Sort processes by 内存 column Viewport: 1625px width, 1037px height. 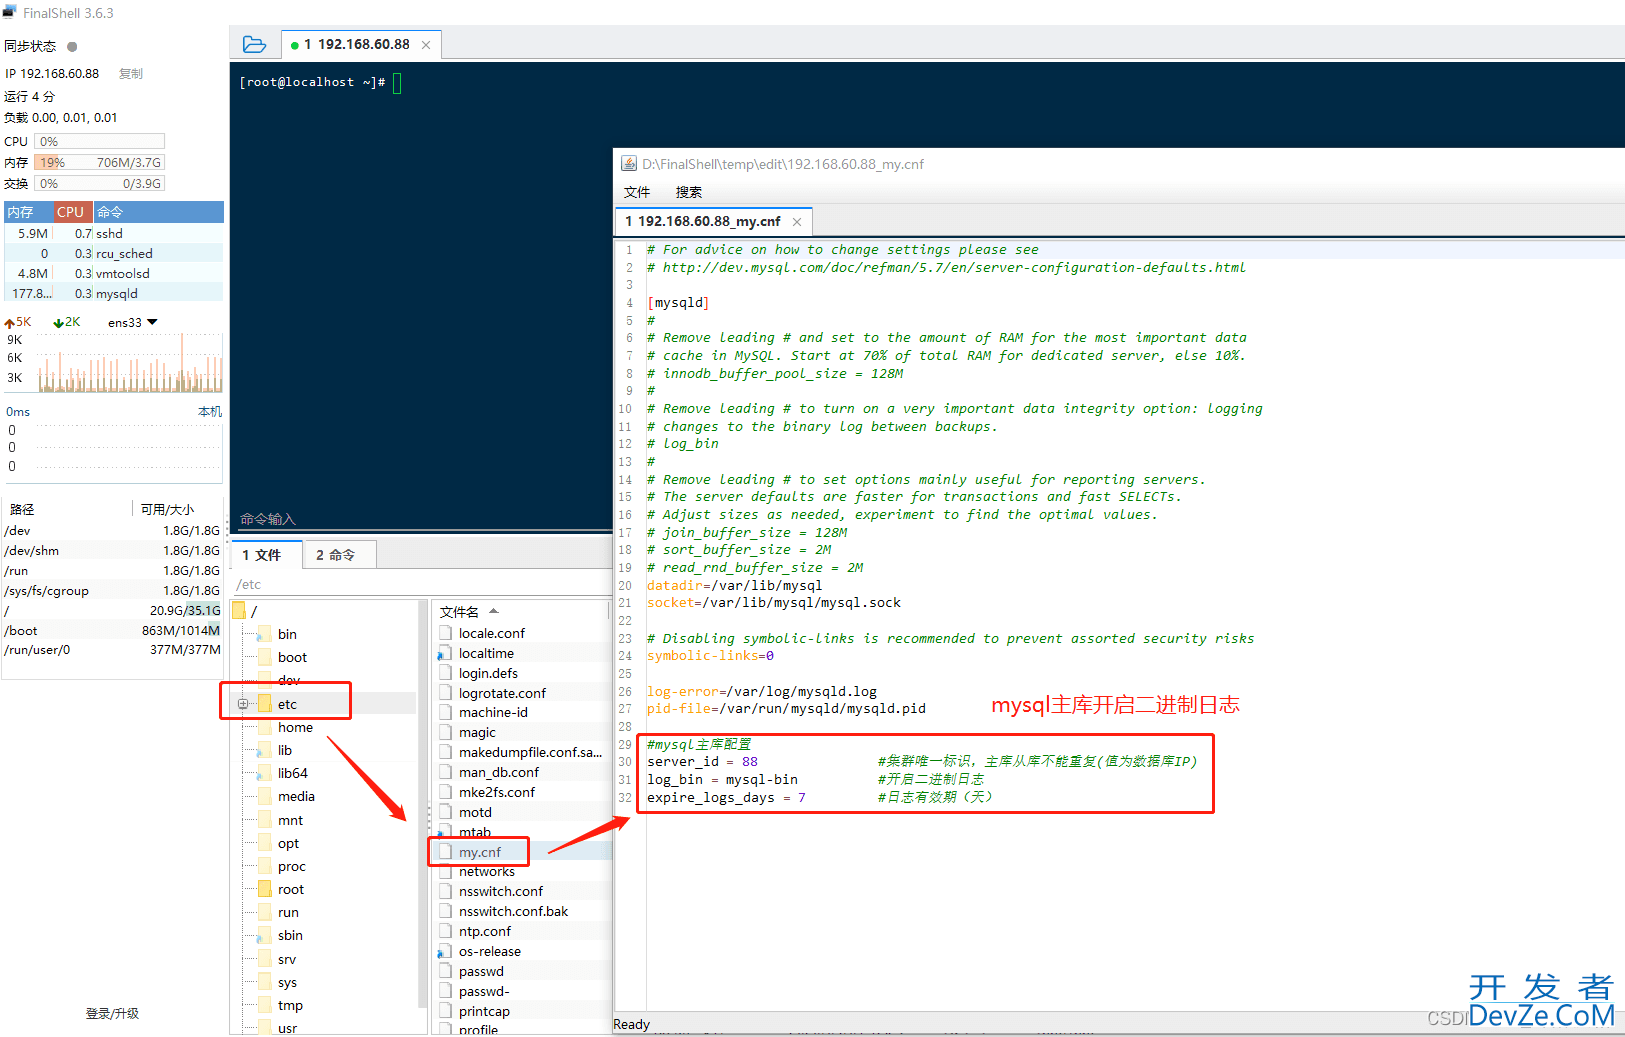(28, 212)
